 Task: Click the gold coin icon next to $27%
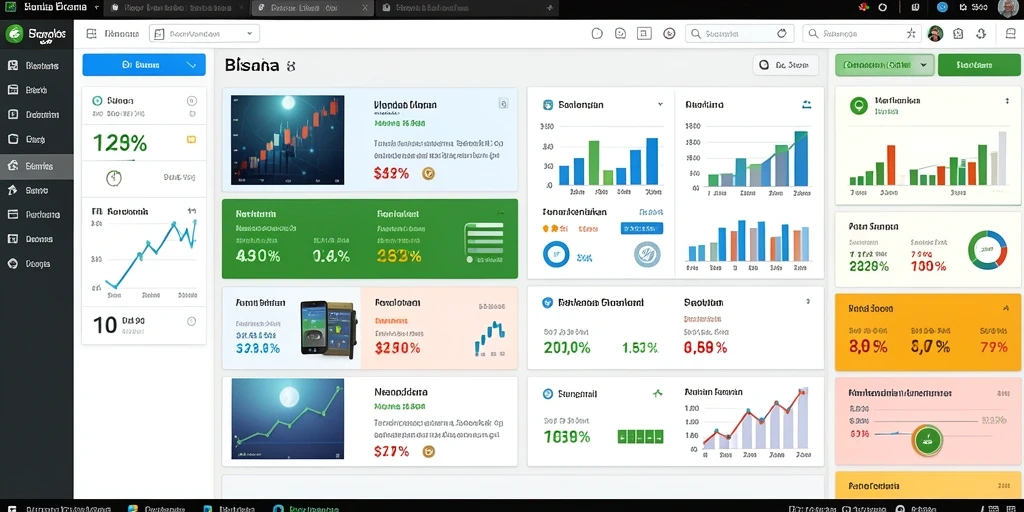pos(428,451)
